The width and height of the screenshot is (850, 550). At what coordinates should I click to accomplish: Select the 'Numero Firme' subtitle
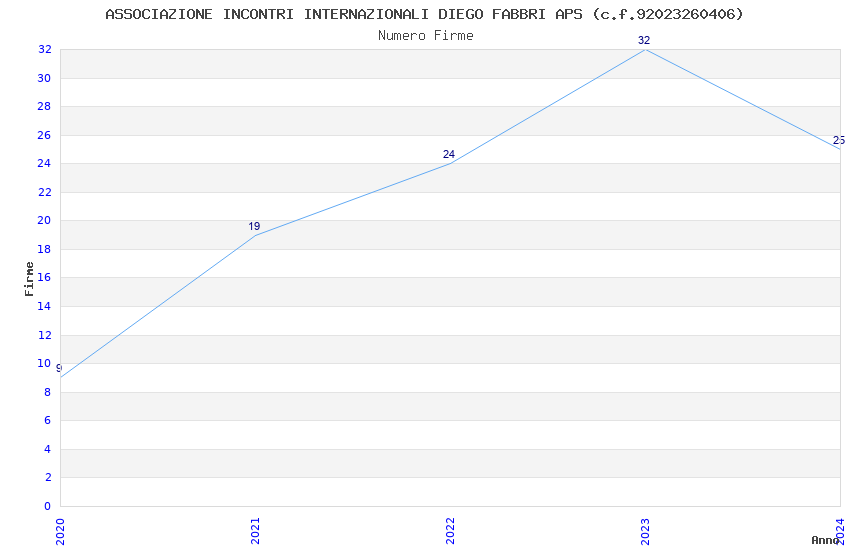point(426,36)
